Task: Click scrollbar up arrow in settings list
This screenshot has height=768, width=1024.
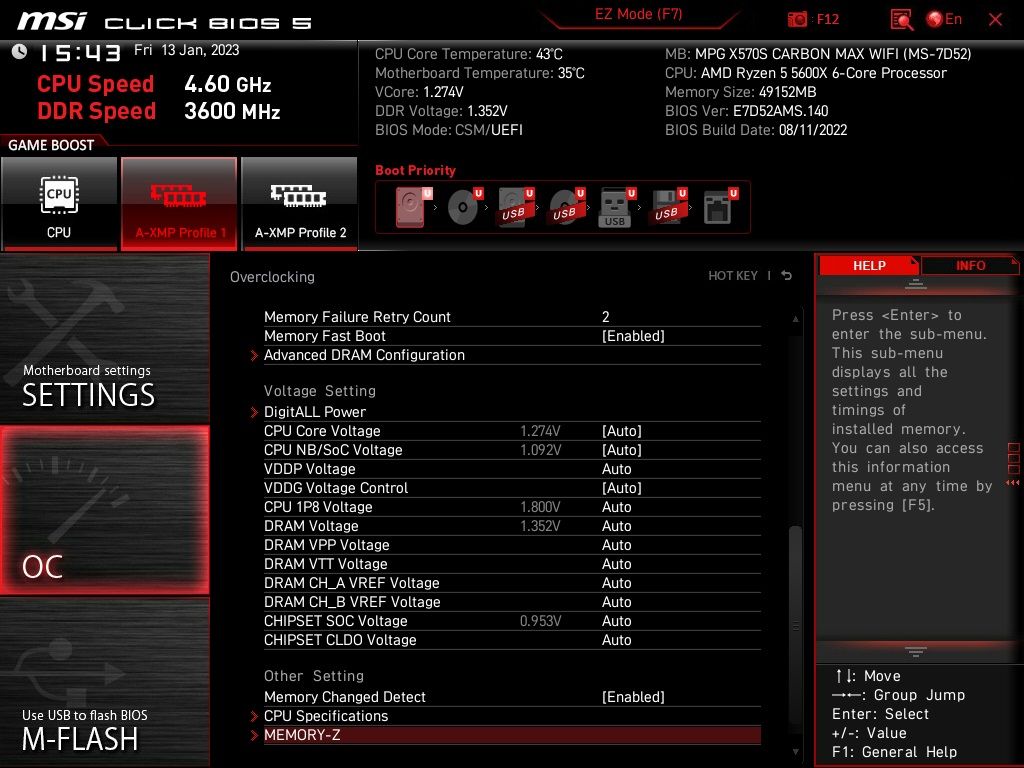Action: pos(795,319)
